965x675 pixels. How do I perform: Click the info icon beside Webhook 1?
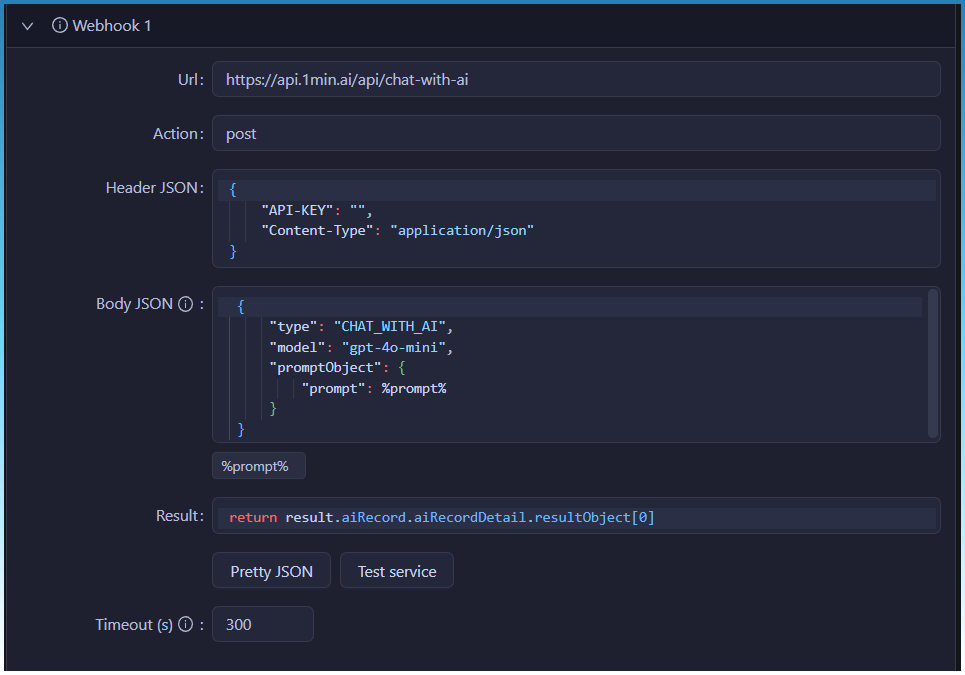(x=60, y=26)
